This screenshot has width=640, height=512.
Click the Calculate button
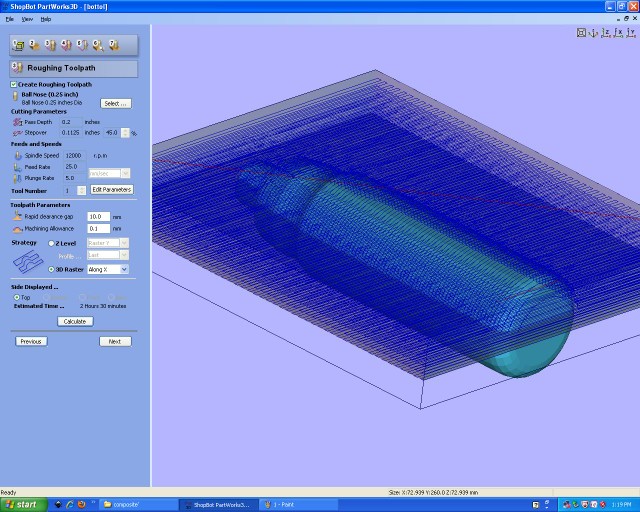tap(75, 321)
